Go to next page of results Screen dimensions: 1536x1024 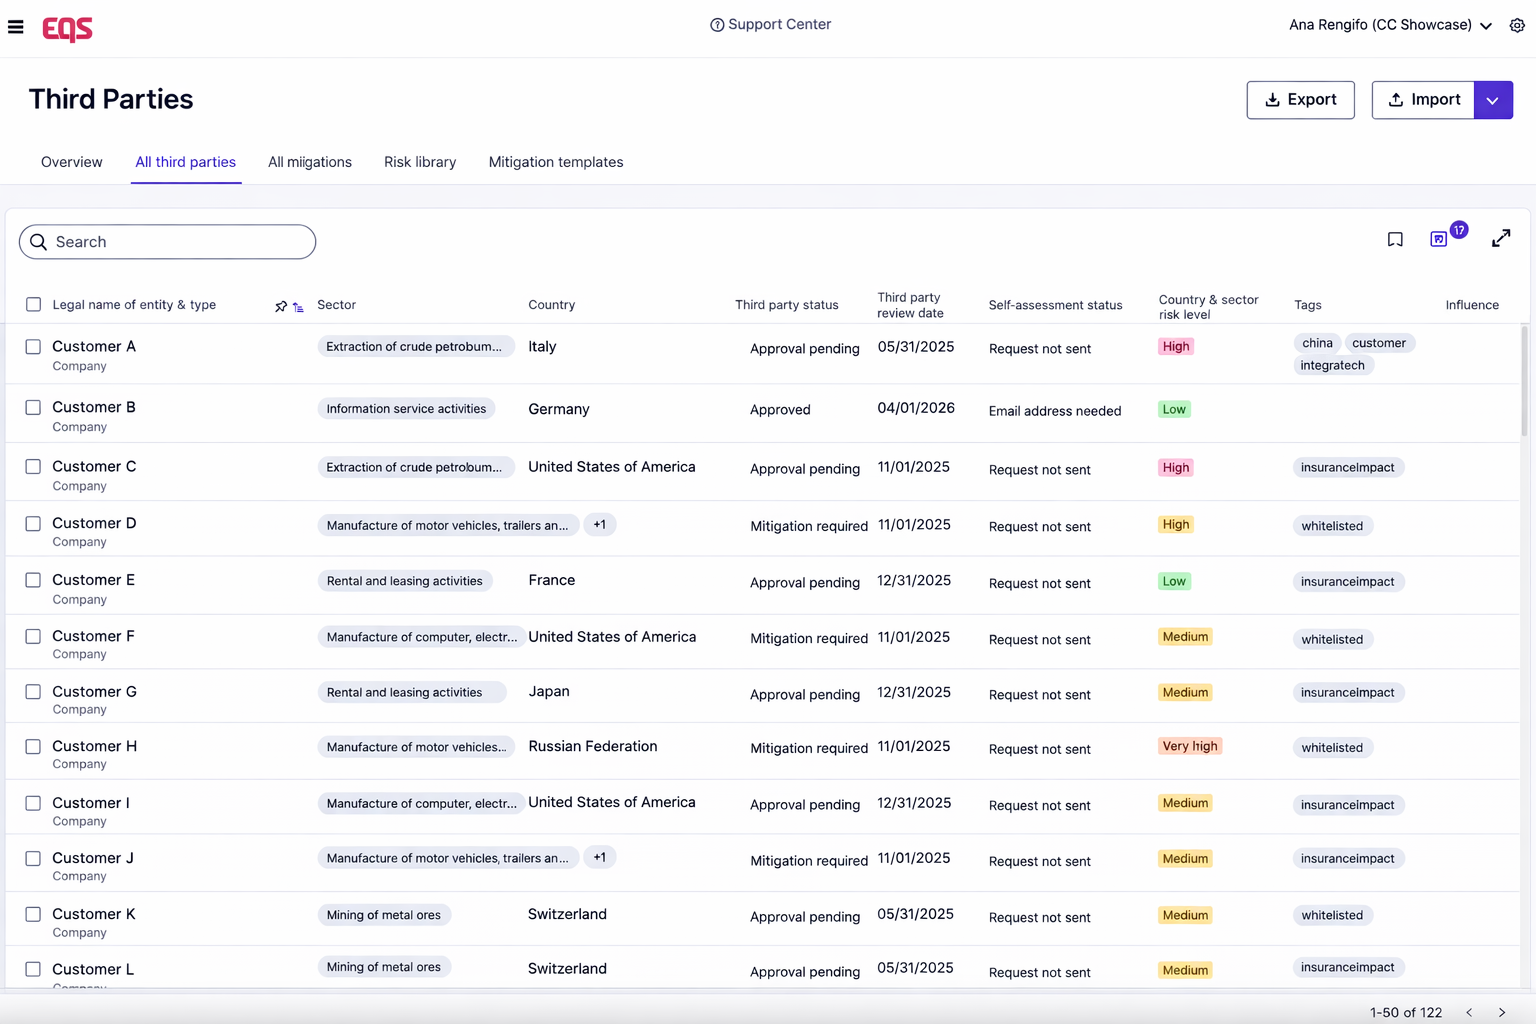coord(1501,1013)
